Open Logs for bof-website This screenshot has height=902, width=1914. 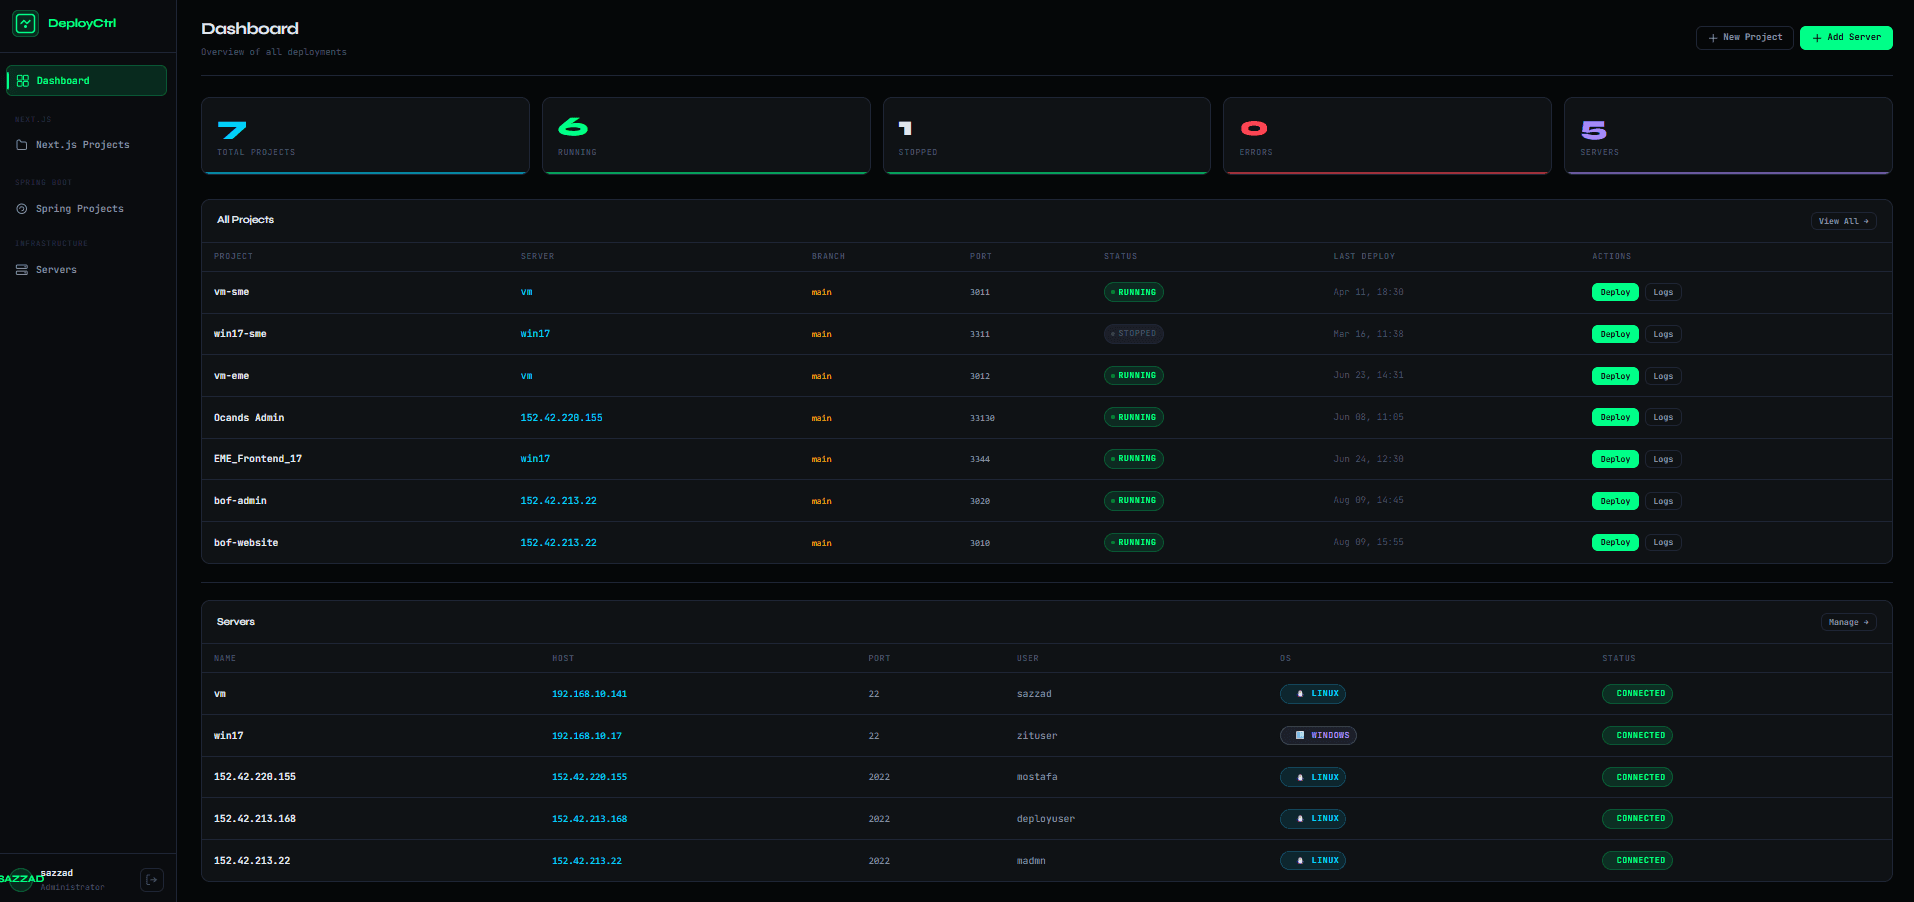coord(1663,543)
